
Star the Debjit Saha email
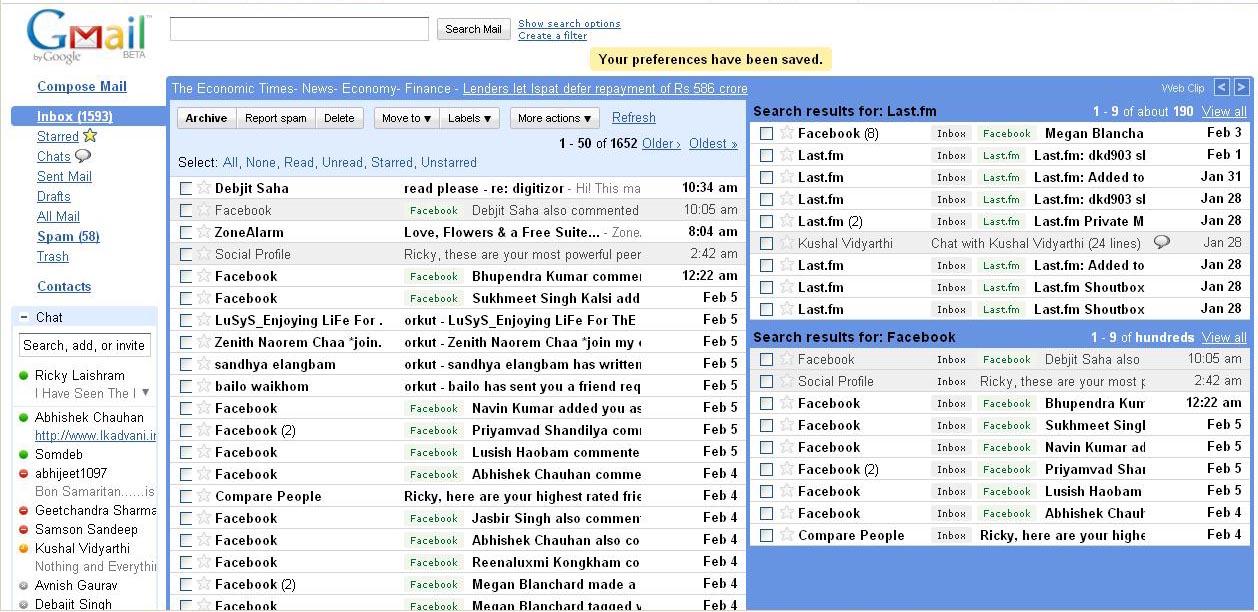[x=204, y=188]
